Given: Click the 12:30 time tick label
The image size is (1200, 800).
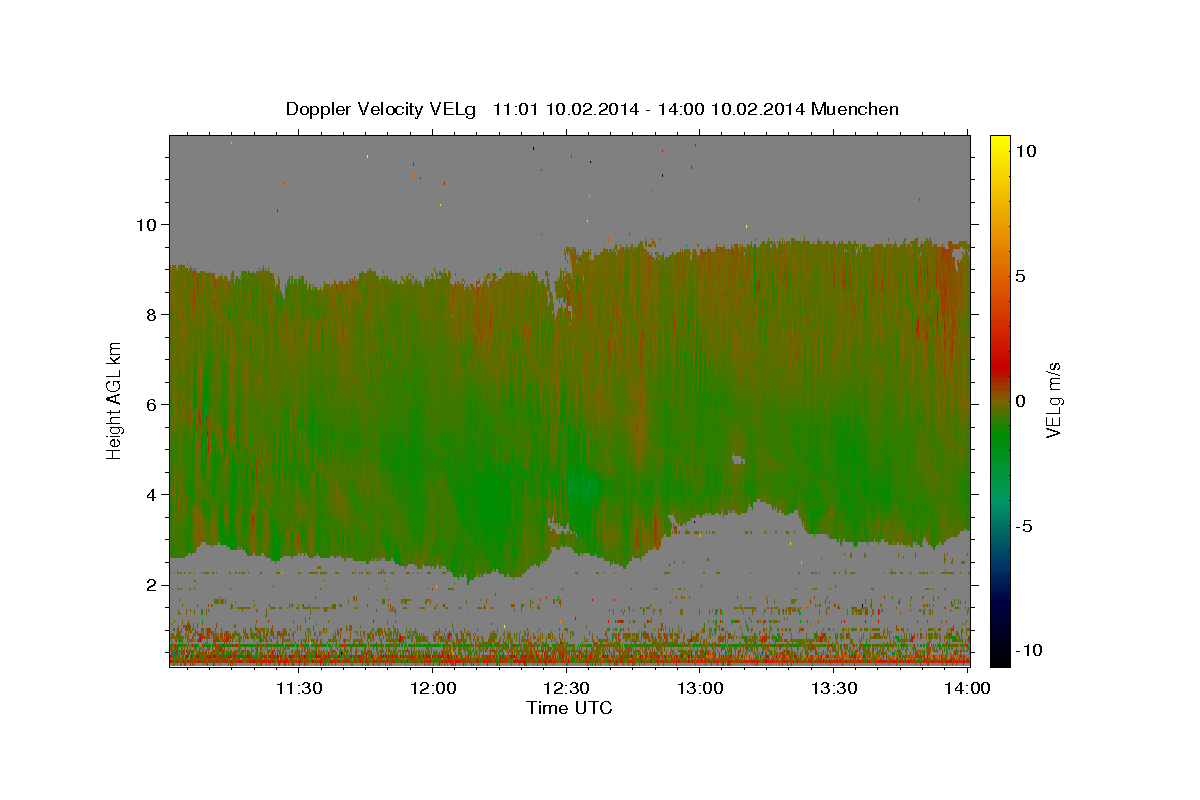Looking at the screenshot, I should (566, 688).
